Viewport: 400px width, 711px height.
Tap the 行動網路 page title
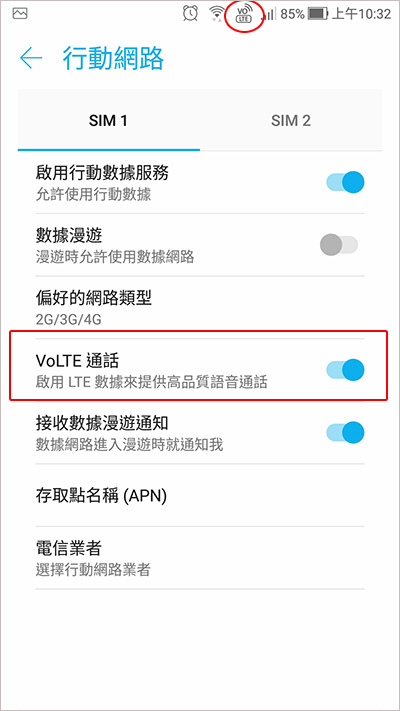[x=113, y=58]
